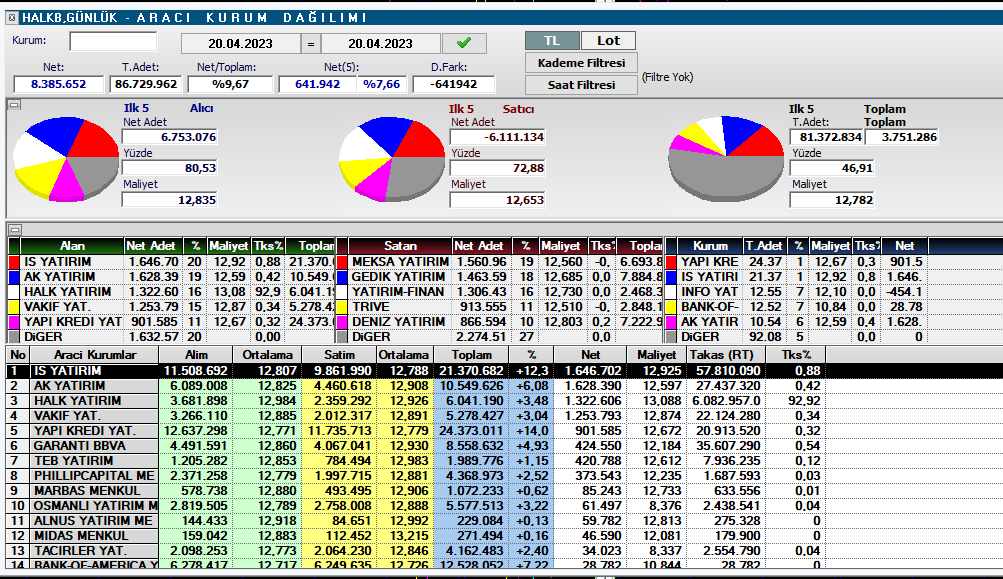Image resolution: width=1003 pixels, height=579 pixels.
Task: Pick the white swatch beside HALK YATIRIM in Alan table
Action: click(14, 292)
